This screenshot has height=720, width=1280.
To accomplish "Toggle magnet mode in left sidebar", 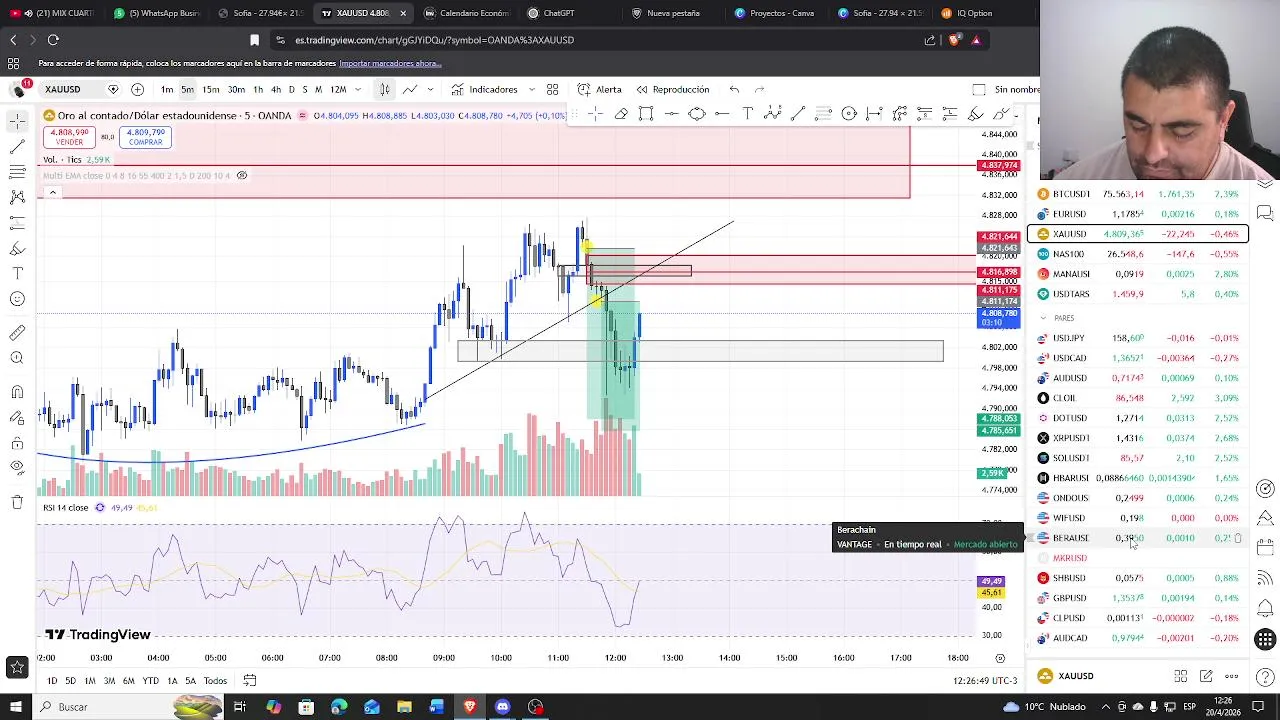I will [x=17, y=391].
